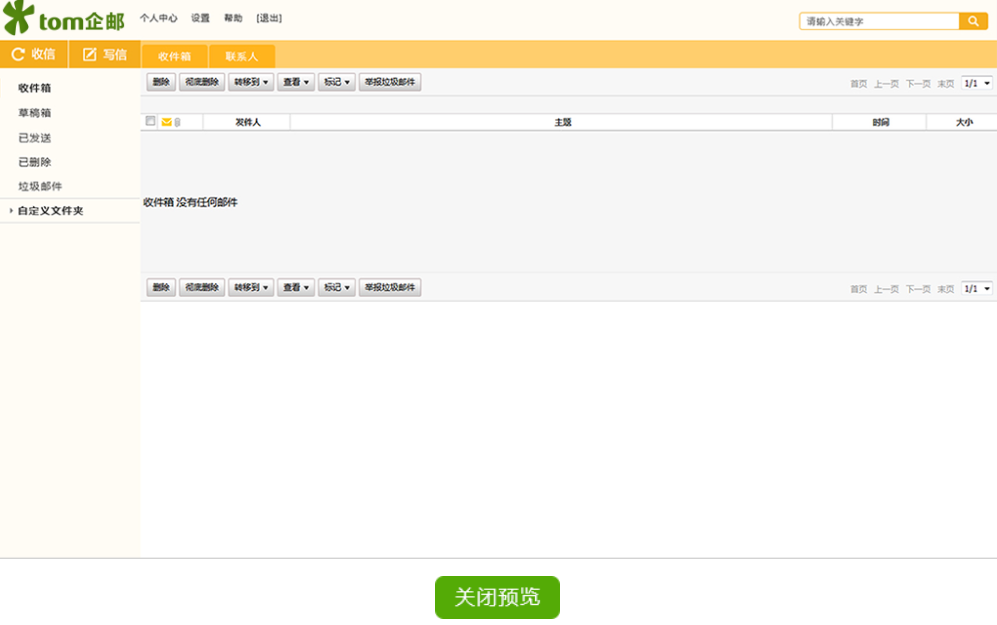Open 个人中心 in the top menu
Screen dimensions: 997x625
click(158, 18)
